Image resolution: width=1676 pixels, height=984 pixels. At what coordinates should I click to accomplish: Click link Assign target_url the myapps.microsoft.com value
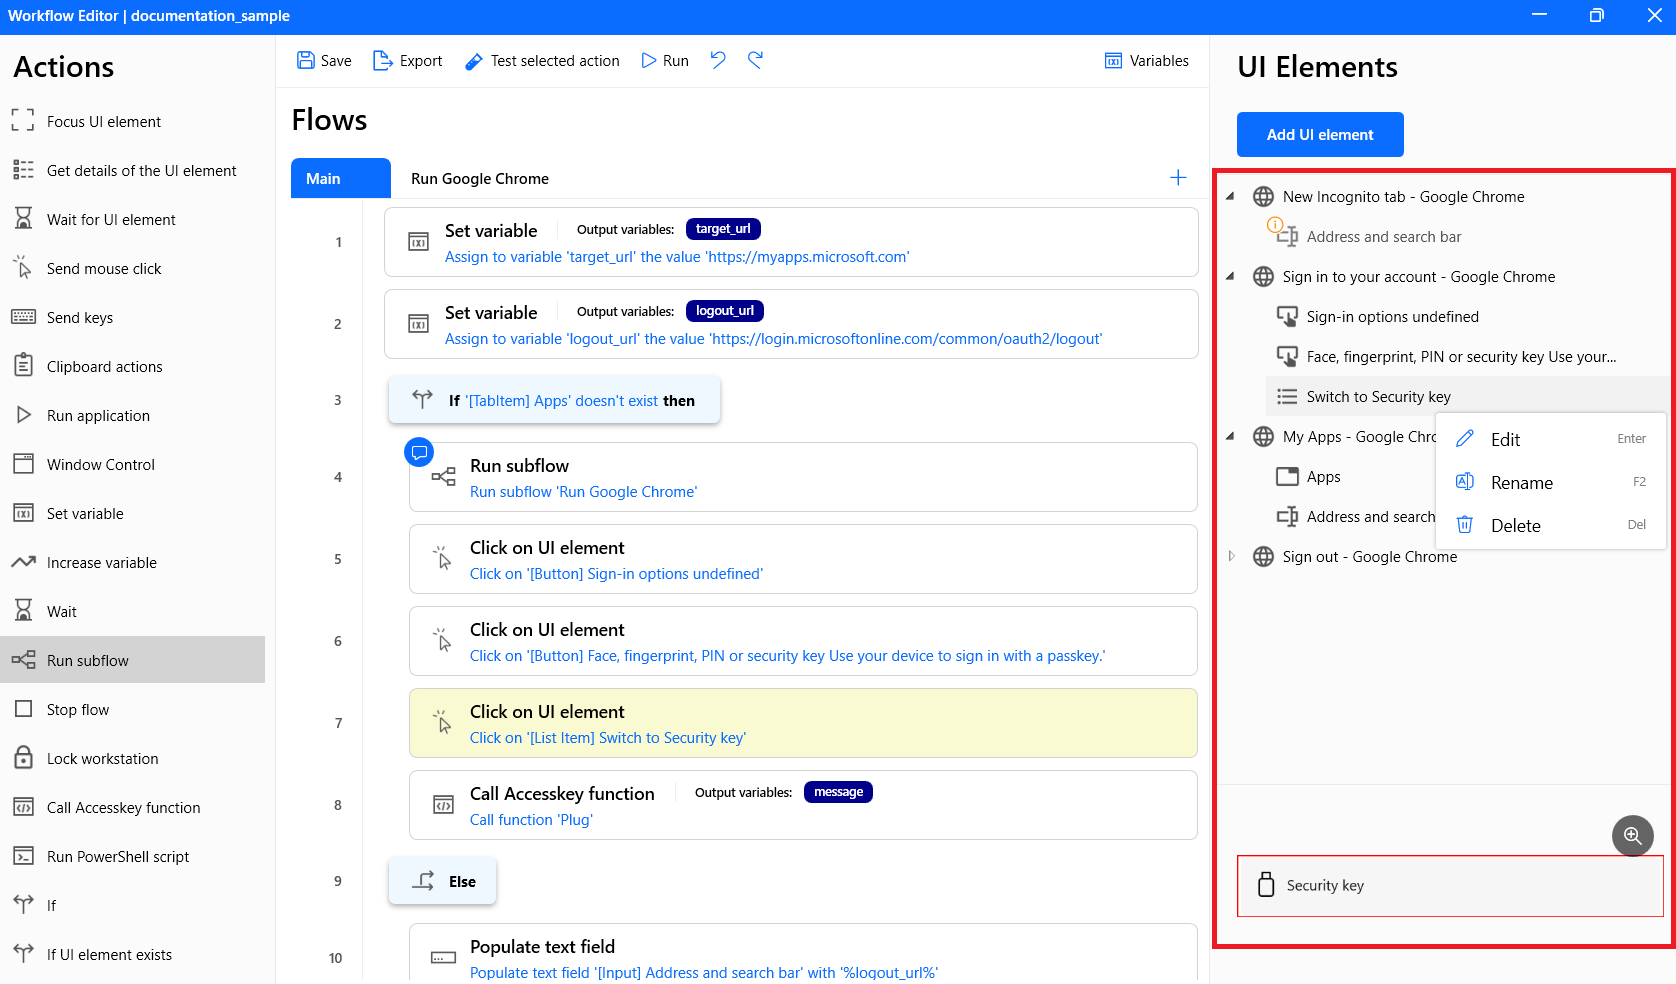tap(677, 257)
